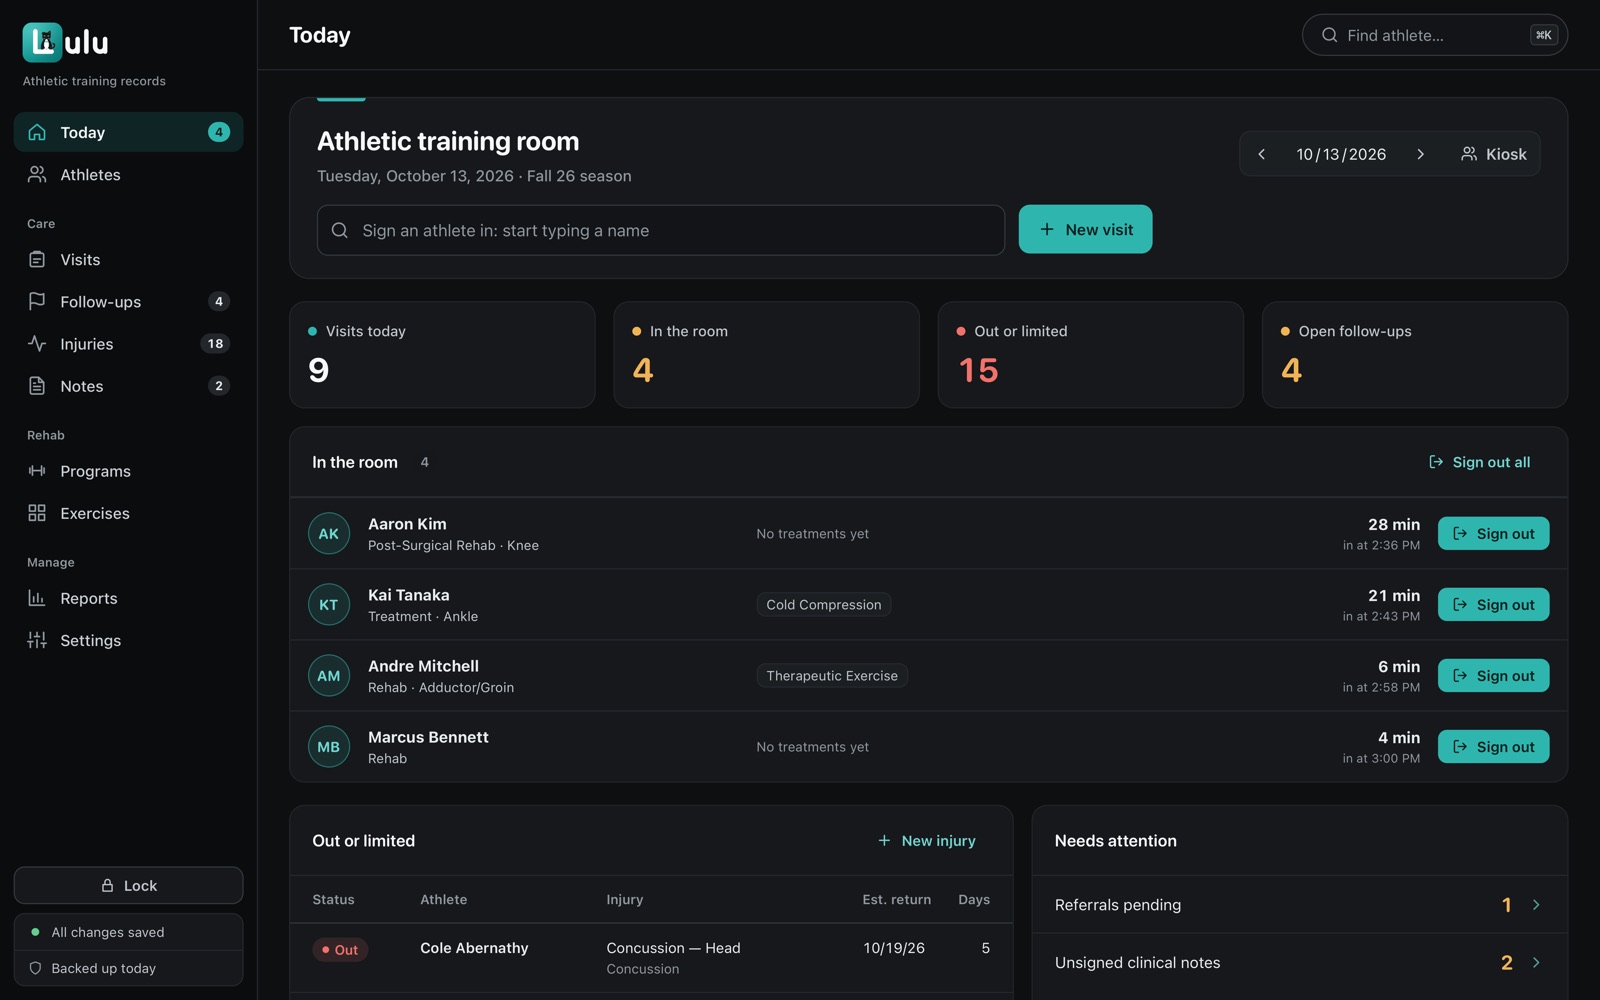The width and height of the screenshot is (1600, 1000).
Task: Sign out Andre Mitchell
Action: pyautogui.click(x=1493, y=675)
